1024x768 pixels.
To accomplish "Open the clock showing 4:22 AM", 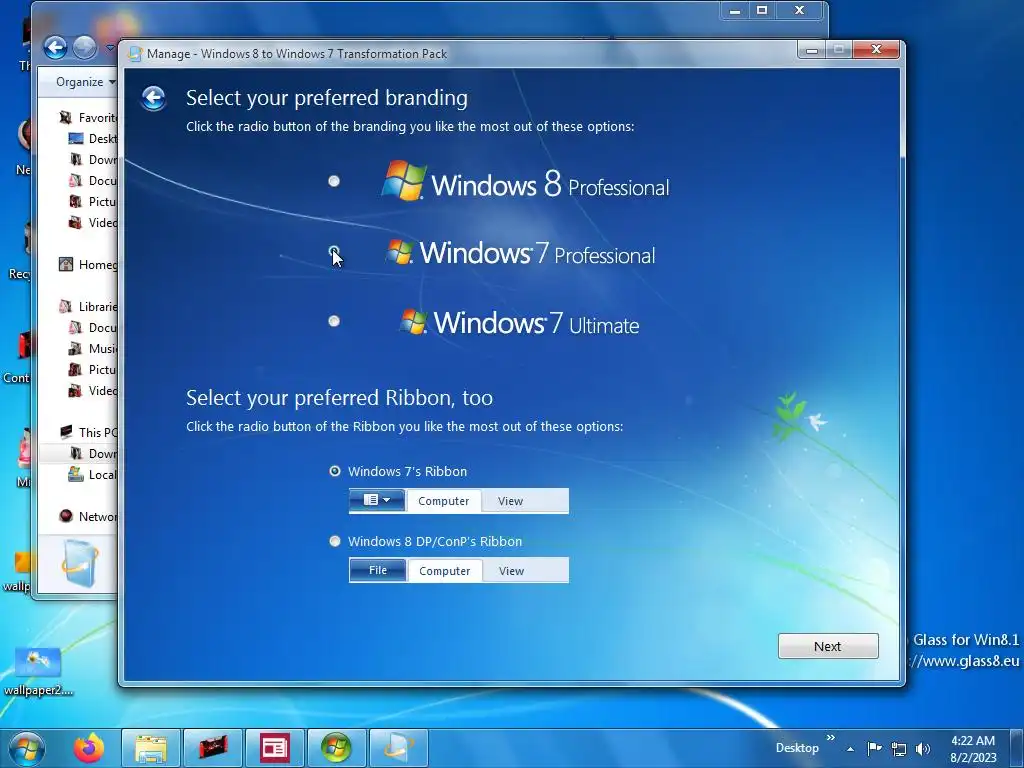I will [973, 749].
